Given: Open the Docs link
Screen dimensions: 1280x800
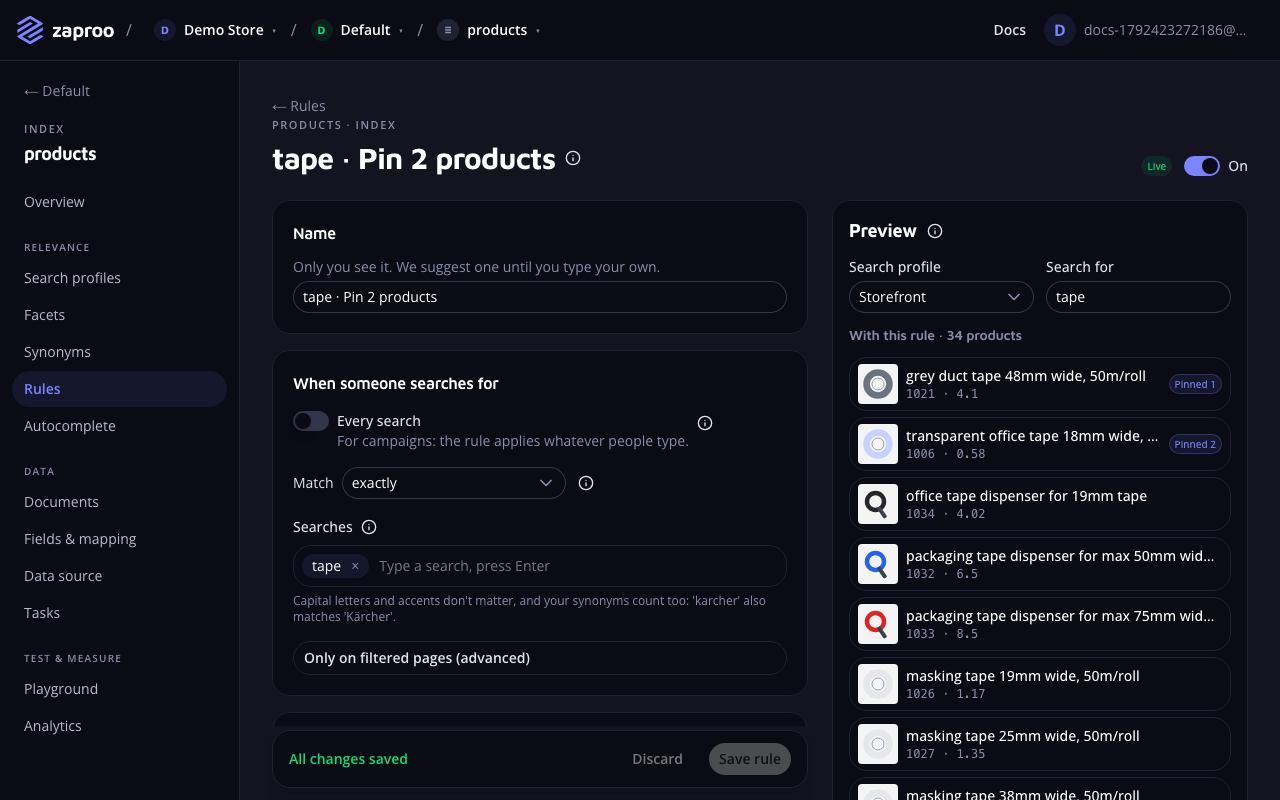Looking at the screenshot, I should [x=1010, y=30].
